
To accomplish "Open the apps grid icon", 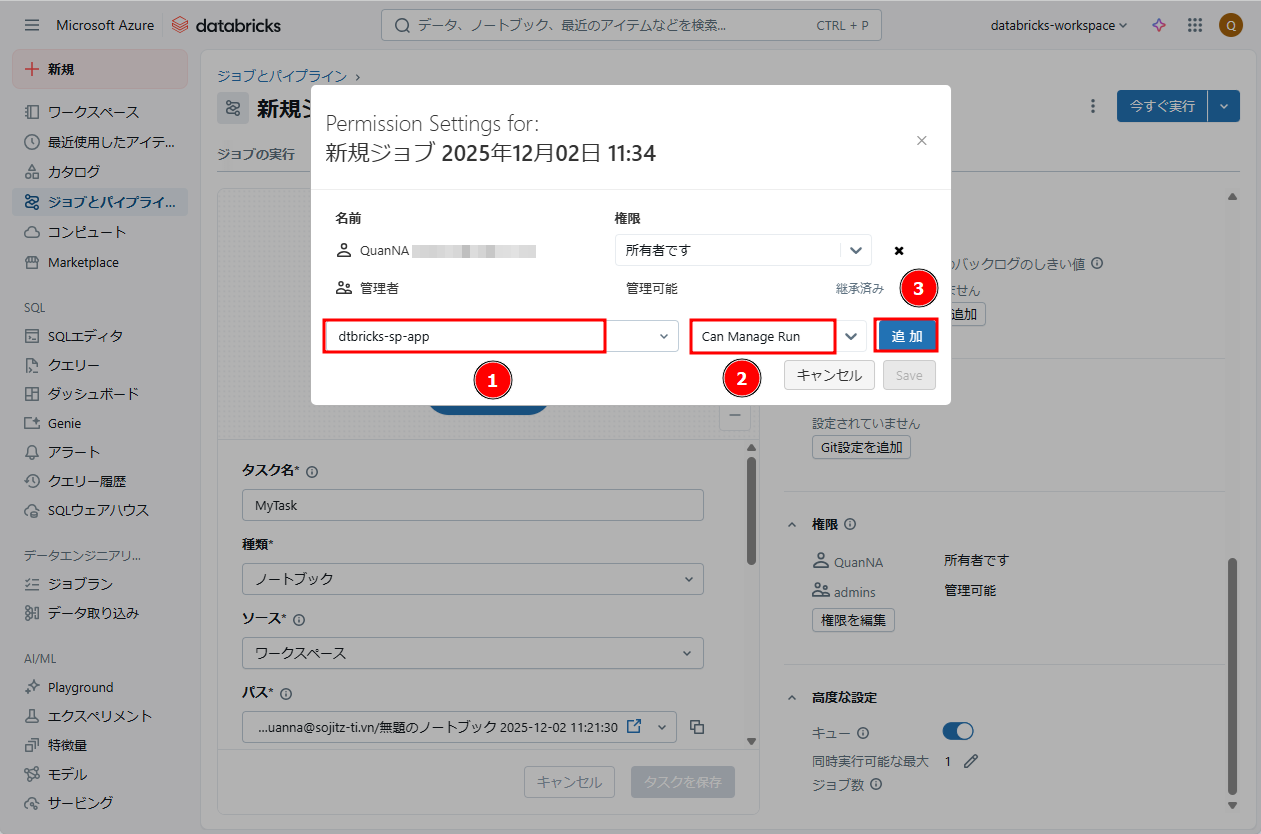I will (1194, 25).
